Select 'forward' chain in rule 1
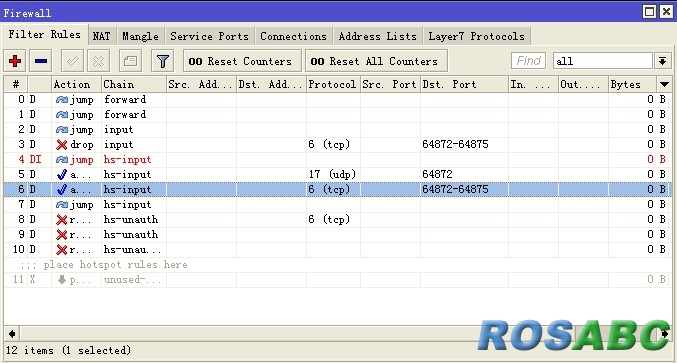This screenshot has width=677, height=363. 125,115
